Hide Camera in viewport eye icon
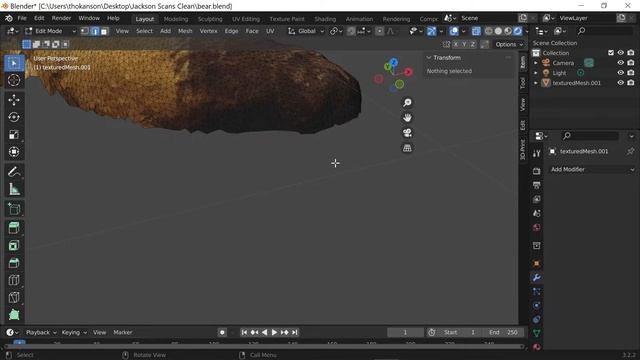Screen dimensions: 640x360 coord(620,63)
